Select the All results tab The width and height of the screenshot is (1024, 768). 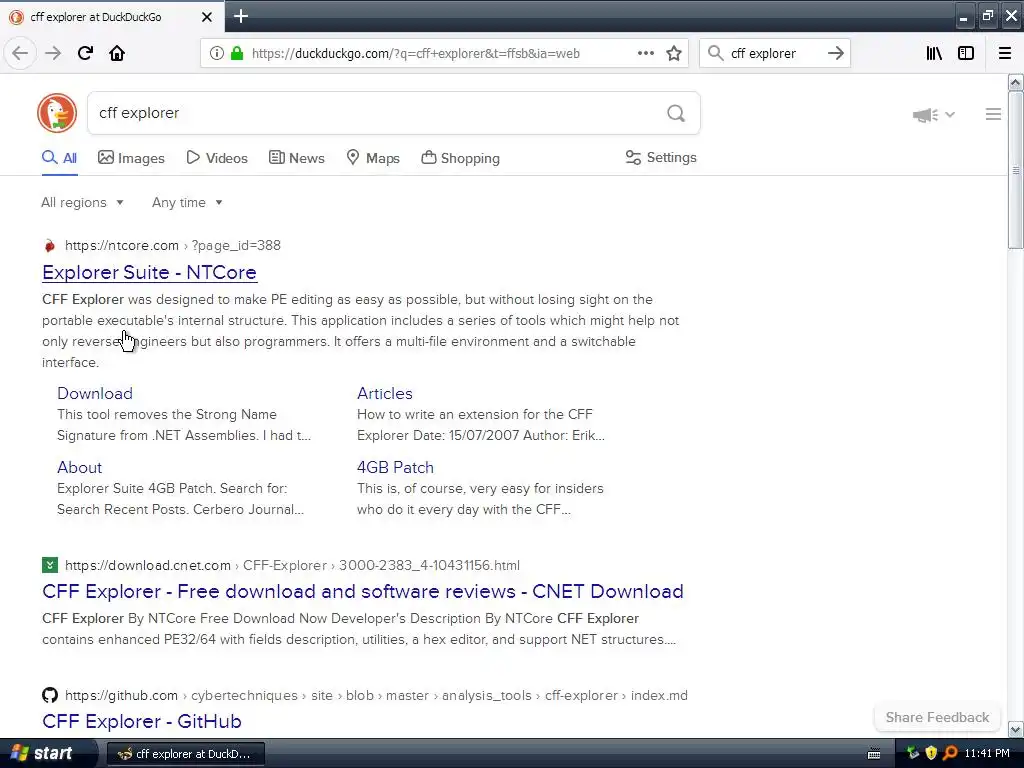click(x=59, y=158)
